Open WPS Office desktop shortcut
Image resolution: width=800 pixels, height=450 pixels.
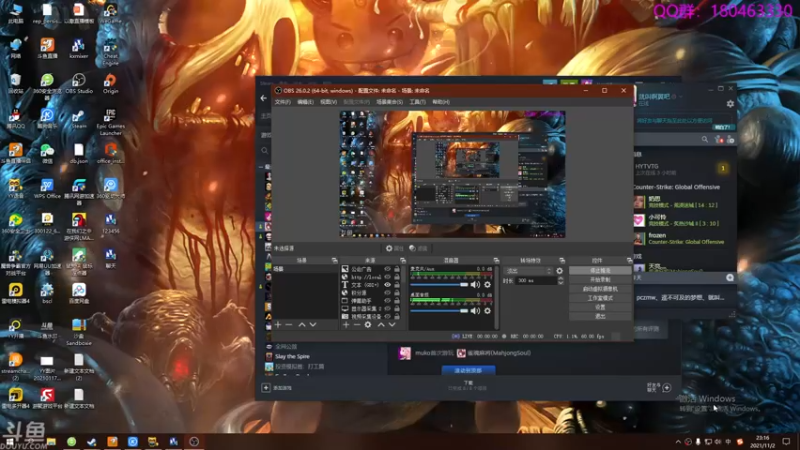click(47, 189)
